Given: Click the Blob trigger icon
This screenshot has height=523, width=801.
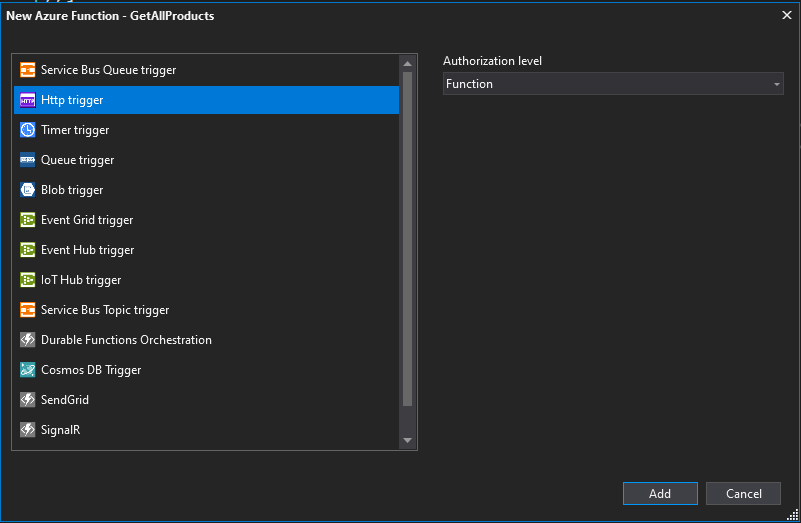Looking at the screenshot, I should tap(28, 190).
